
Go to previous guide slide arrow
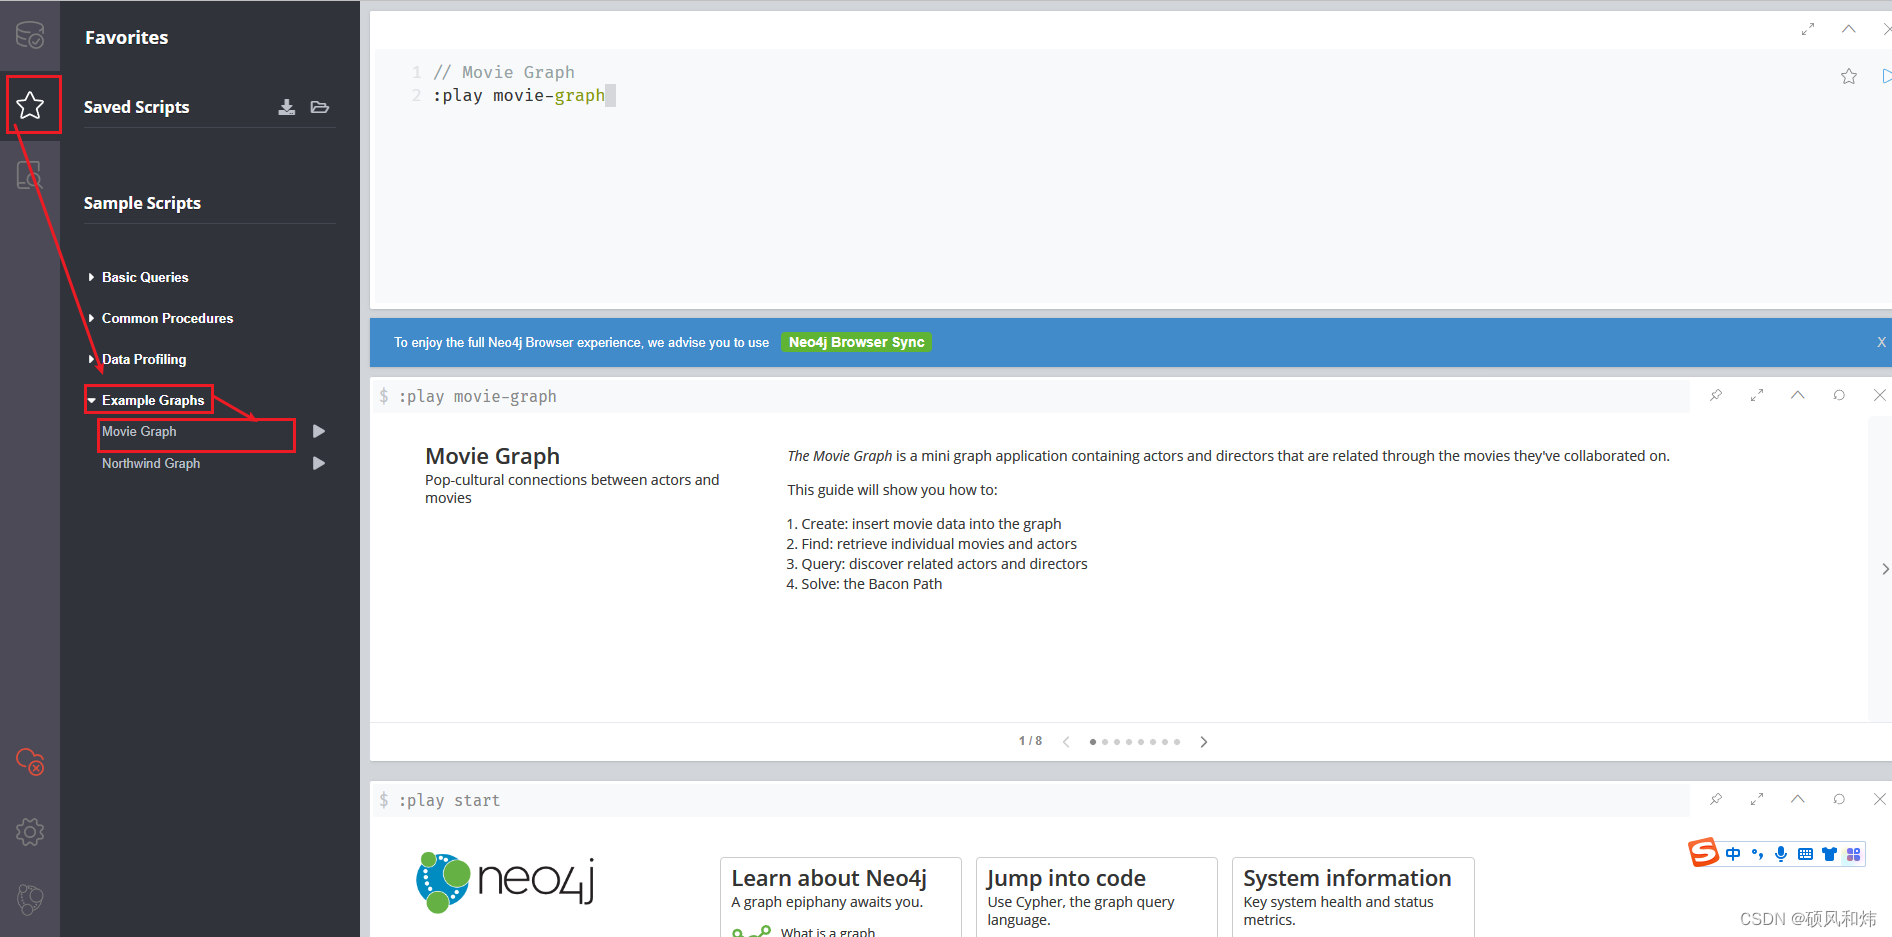[1066, 741]
